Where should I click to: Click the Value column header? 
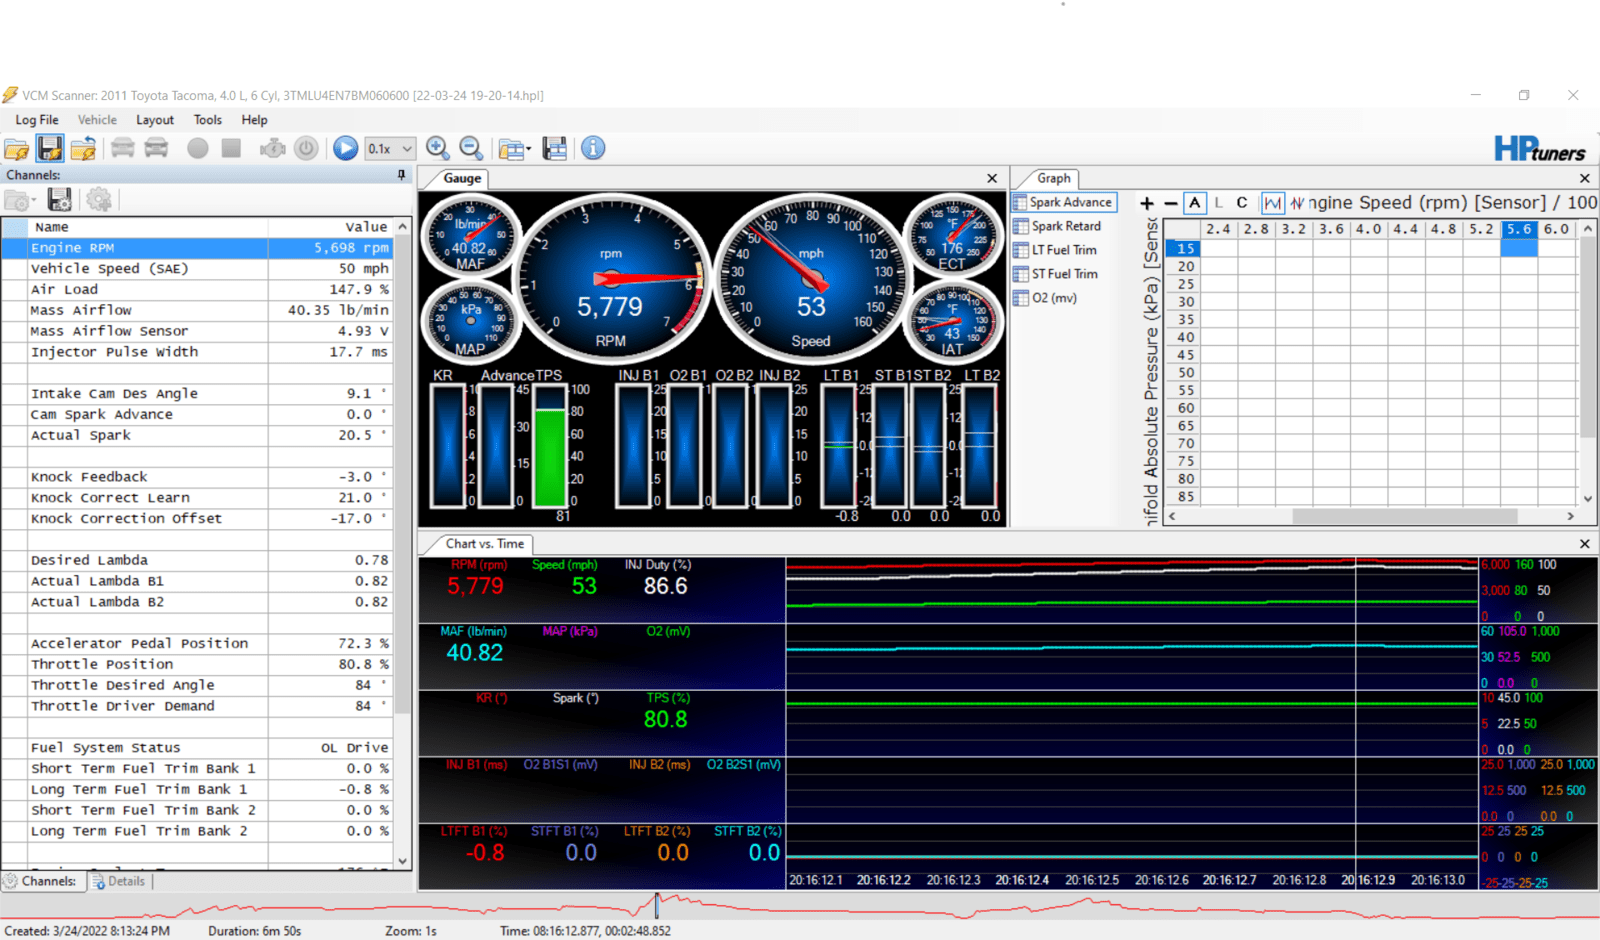point(331,227)
